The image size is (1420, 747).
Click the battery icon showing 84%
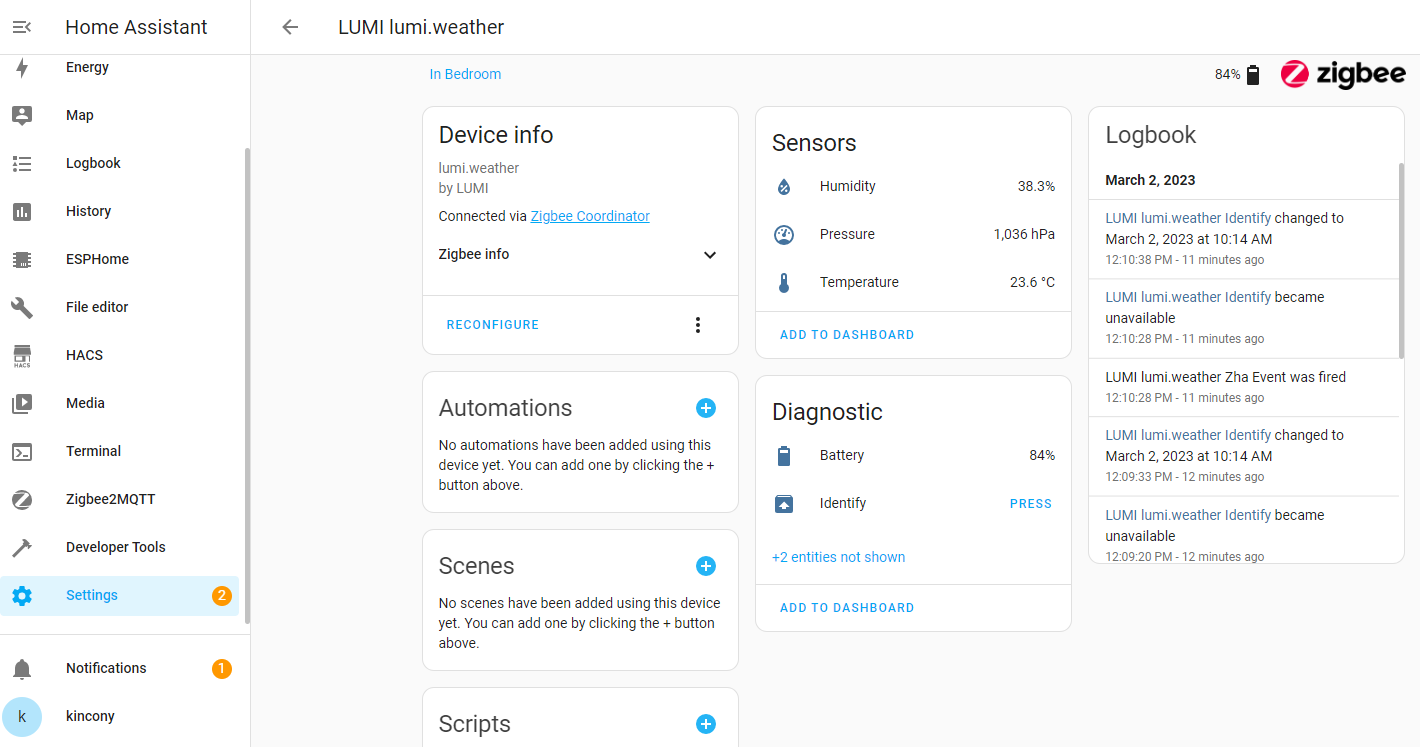pyautogui.click(x=1253, y=75)
